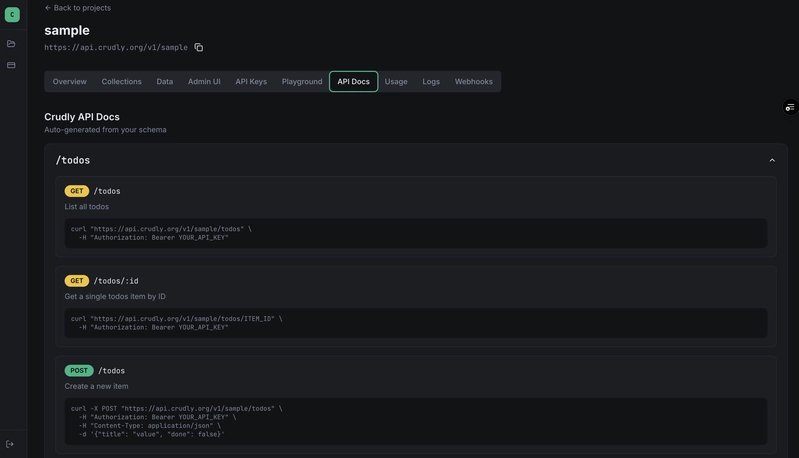Screen dimensions: 799x458
Task: Select the Data tab
Action: [165, 82]
